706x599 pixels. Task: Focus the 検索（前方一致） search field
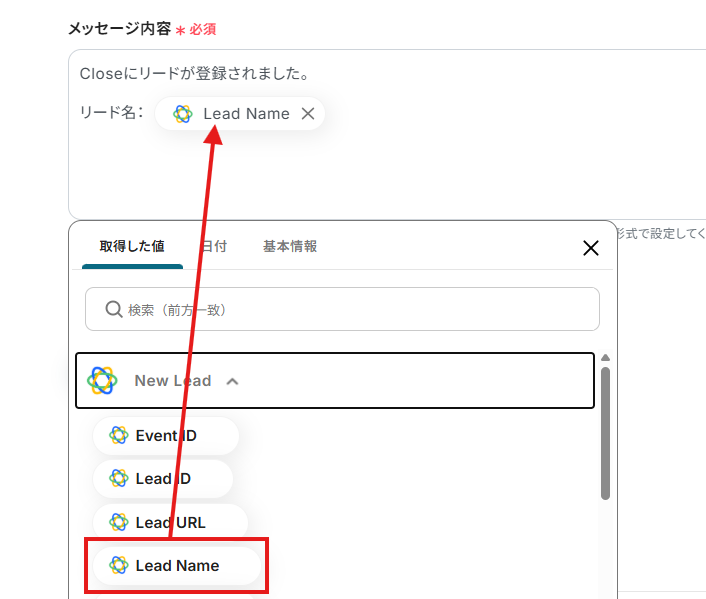coord(342,309)
